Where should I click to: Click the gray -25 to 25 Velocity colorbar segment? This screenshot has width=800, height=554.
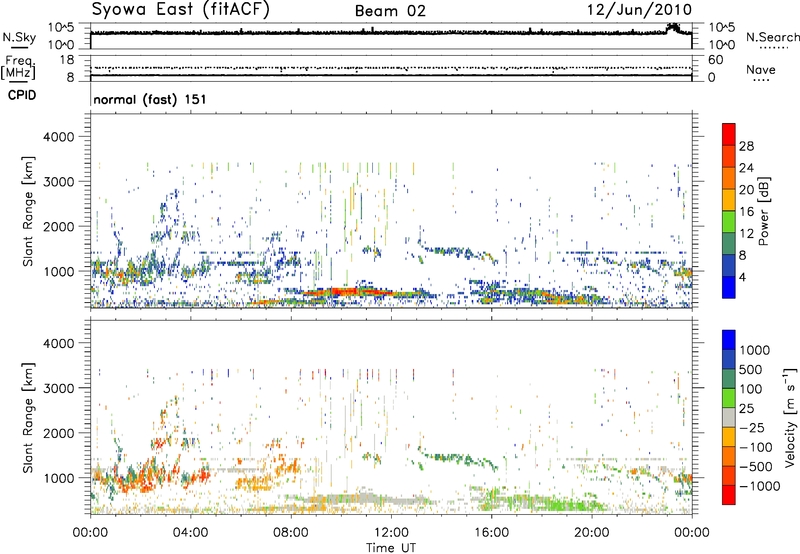tap(729, 418)
